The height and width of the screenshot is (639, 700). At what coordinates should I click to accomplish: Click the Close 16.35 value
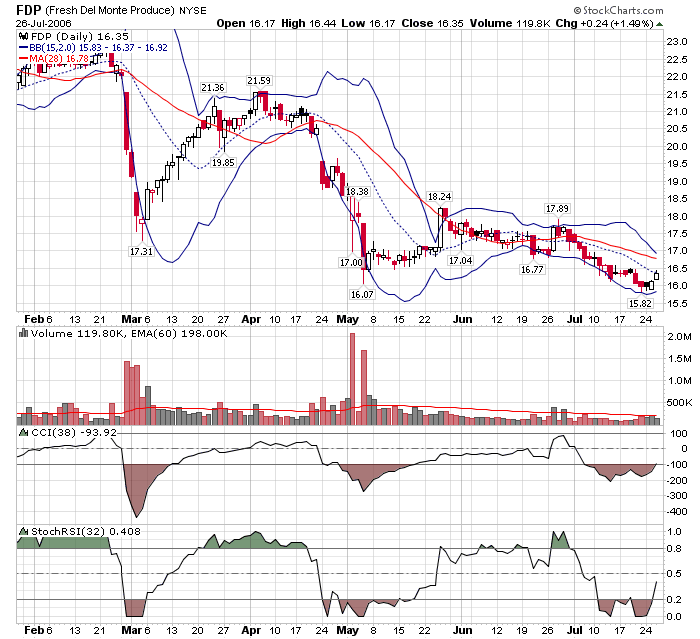coord(432,23)
